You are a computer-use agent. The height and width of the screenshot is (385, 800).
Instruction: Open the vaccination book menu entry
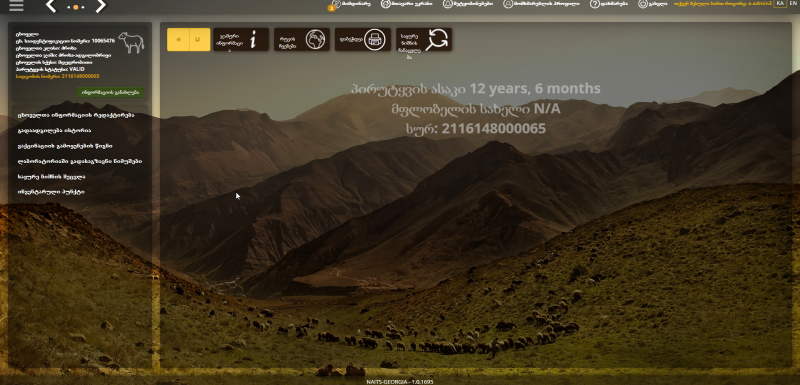pyautogui.click(x=65, y=146)
